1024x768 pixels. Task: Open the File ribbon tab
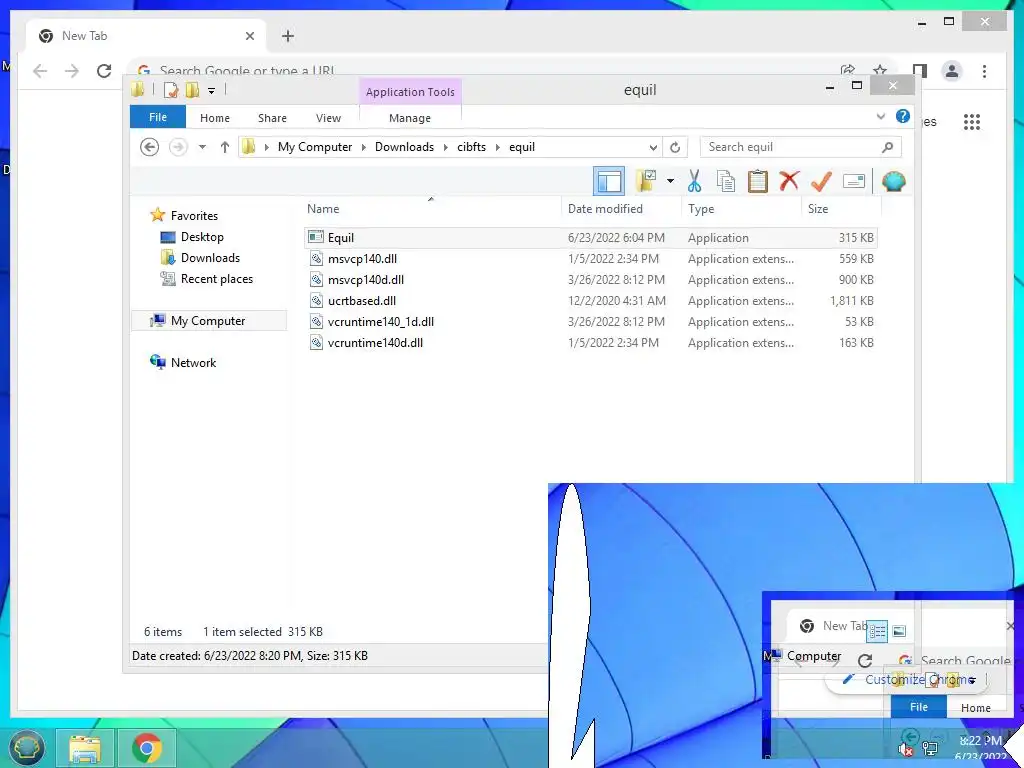(157, 117)
